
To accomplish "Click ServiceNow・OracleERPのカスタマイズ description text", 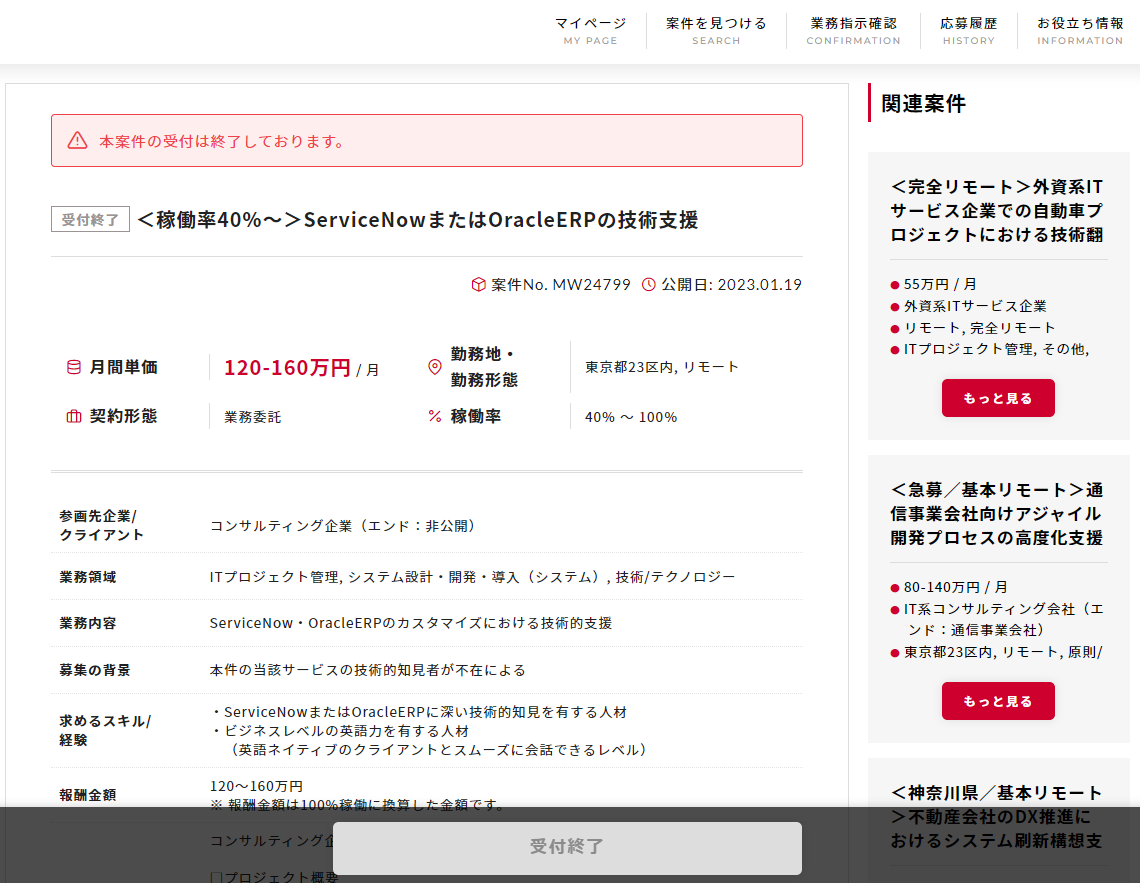I will tap(411, 624).
